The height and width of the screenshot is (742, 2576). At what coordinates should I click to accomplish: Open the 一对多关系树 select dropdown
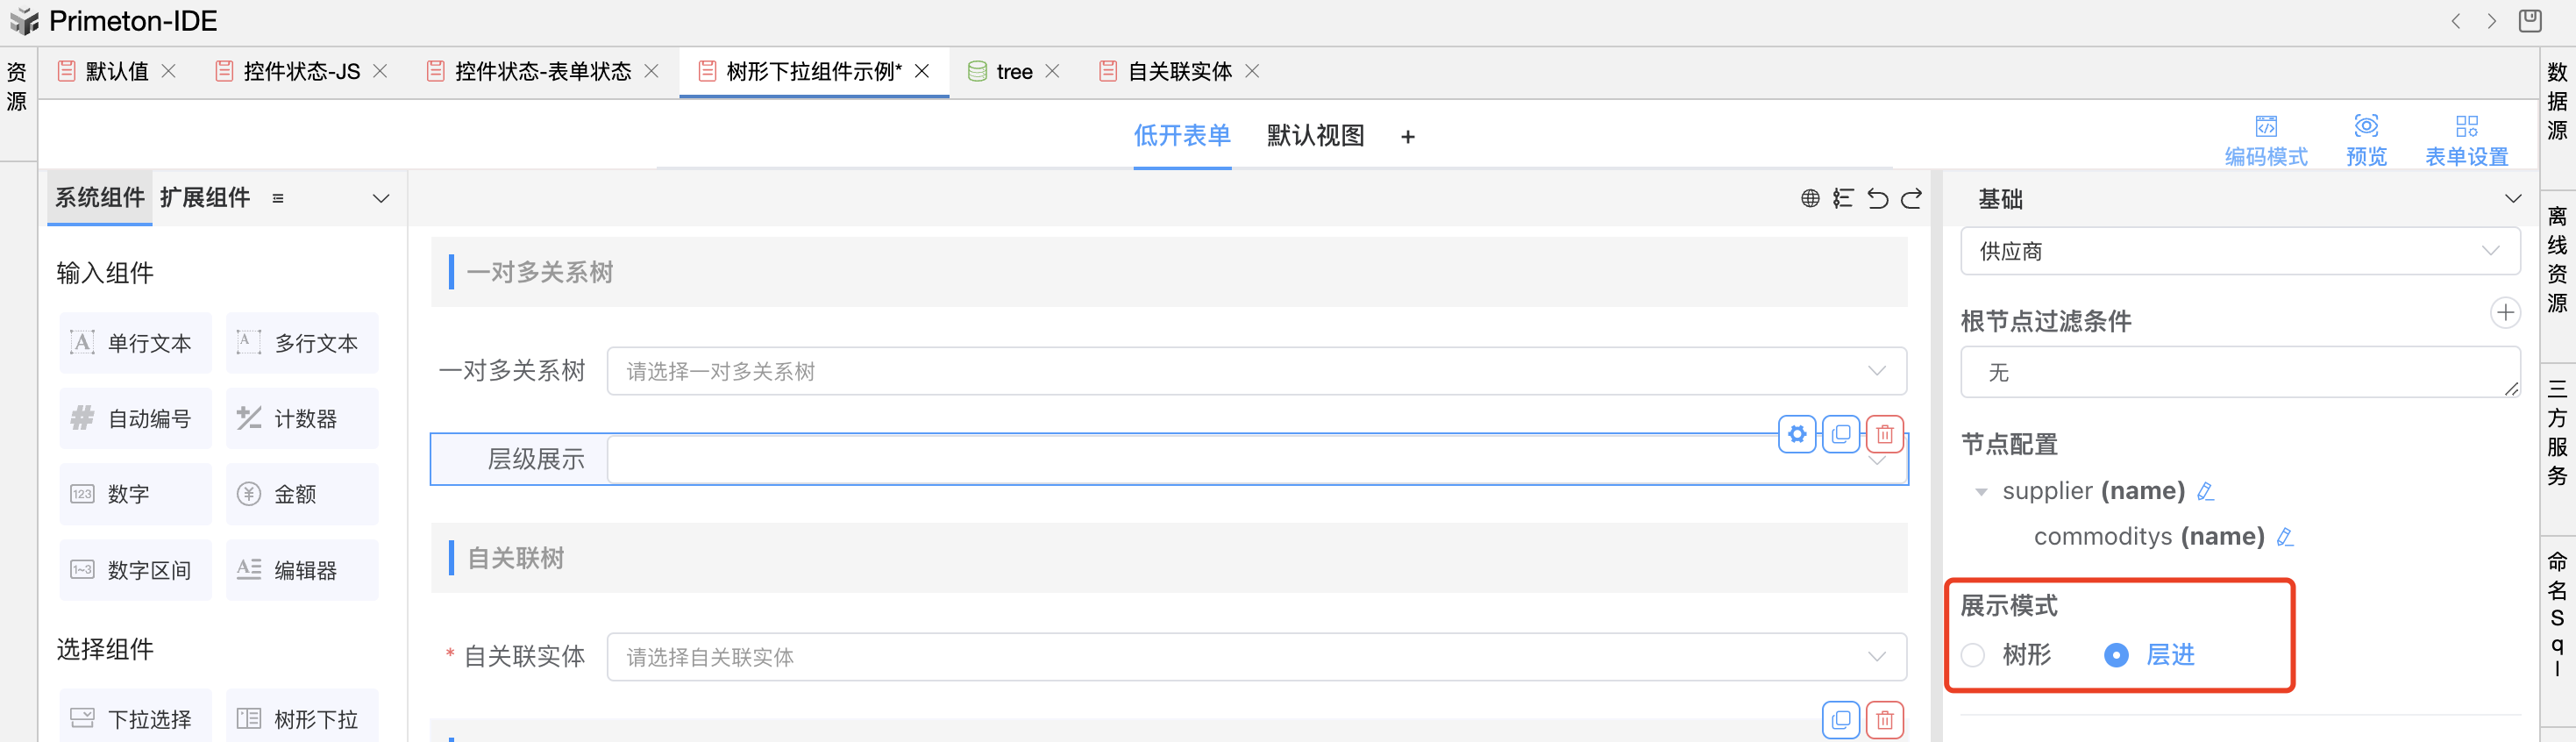coord(1255,371)
